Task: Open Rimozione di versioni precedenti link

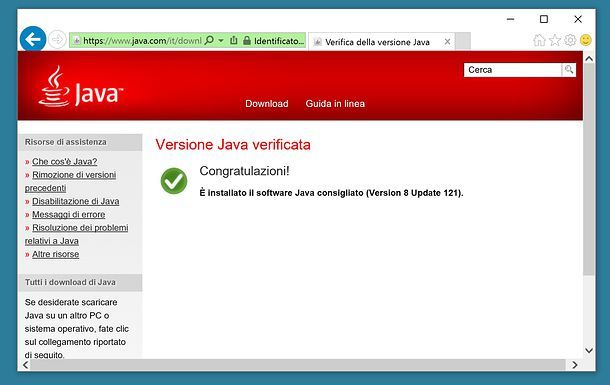Action: [70, 181]
